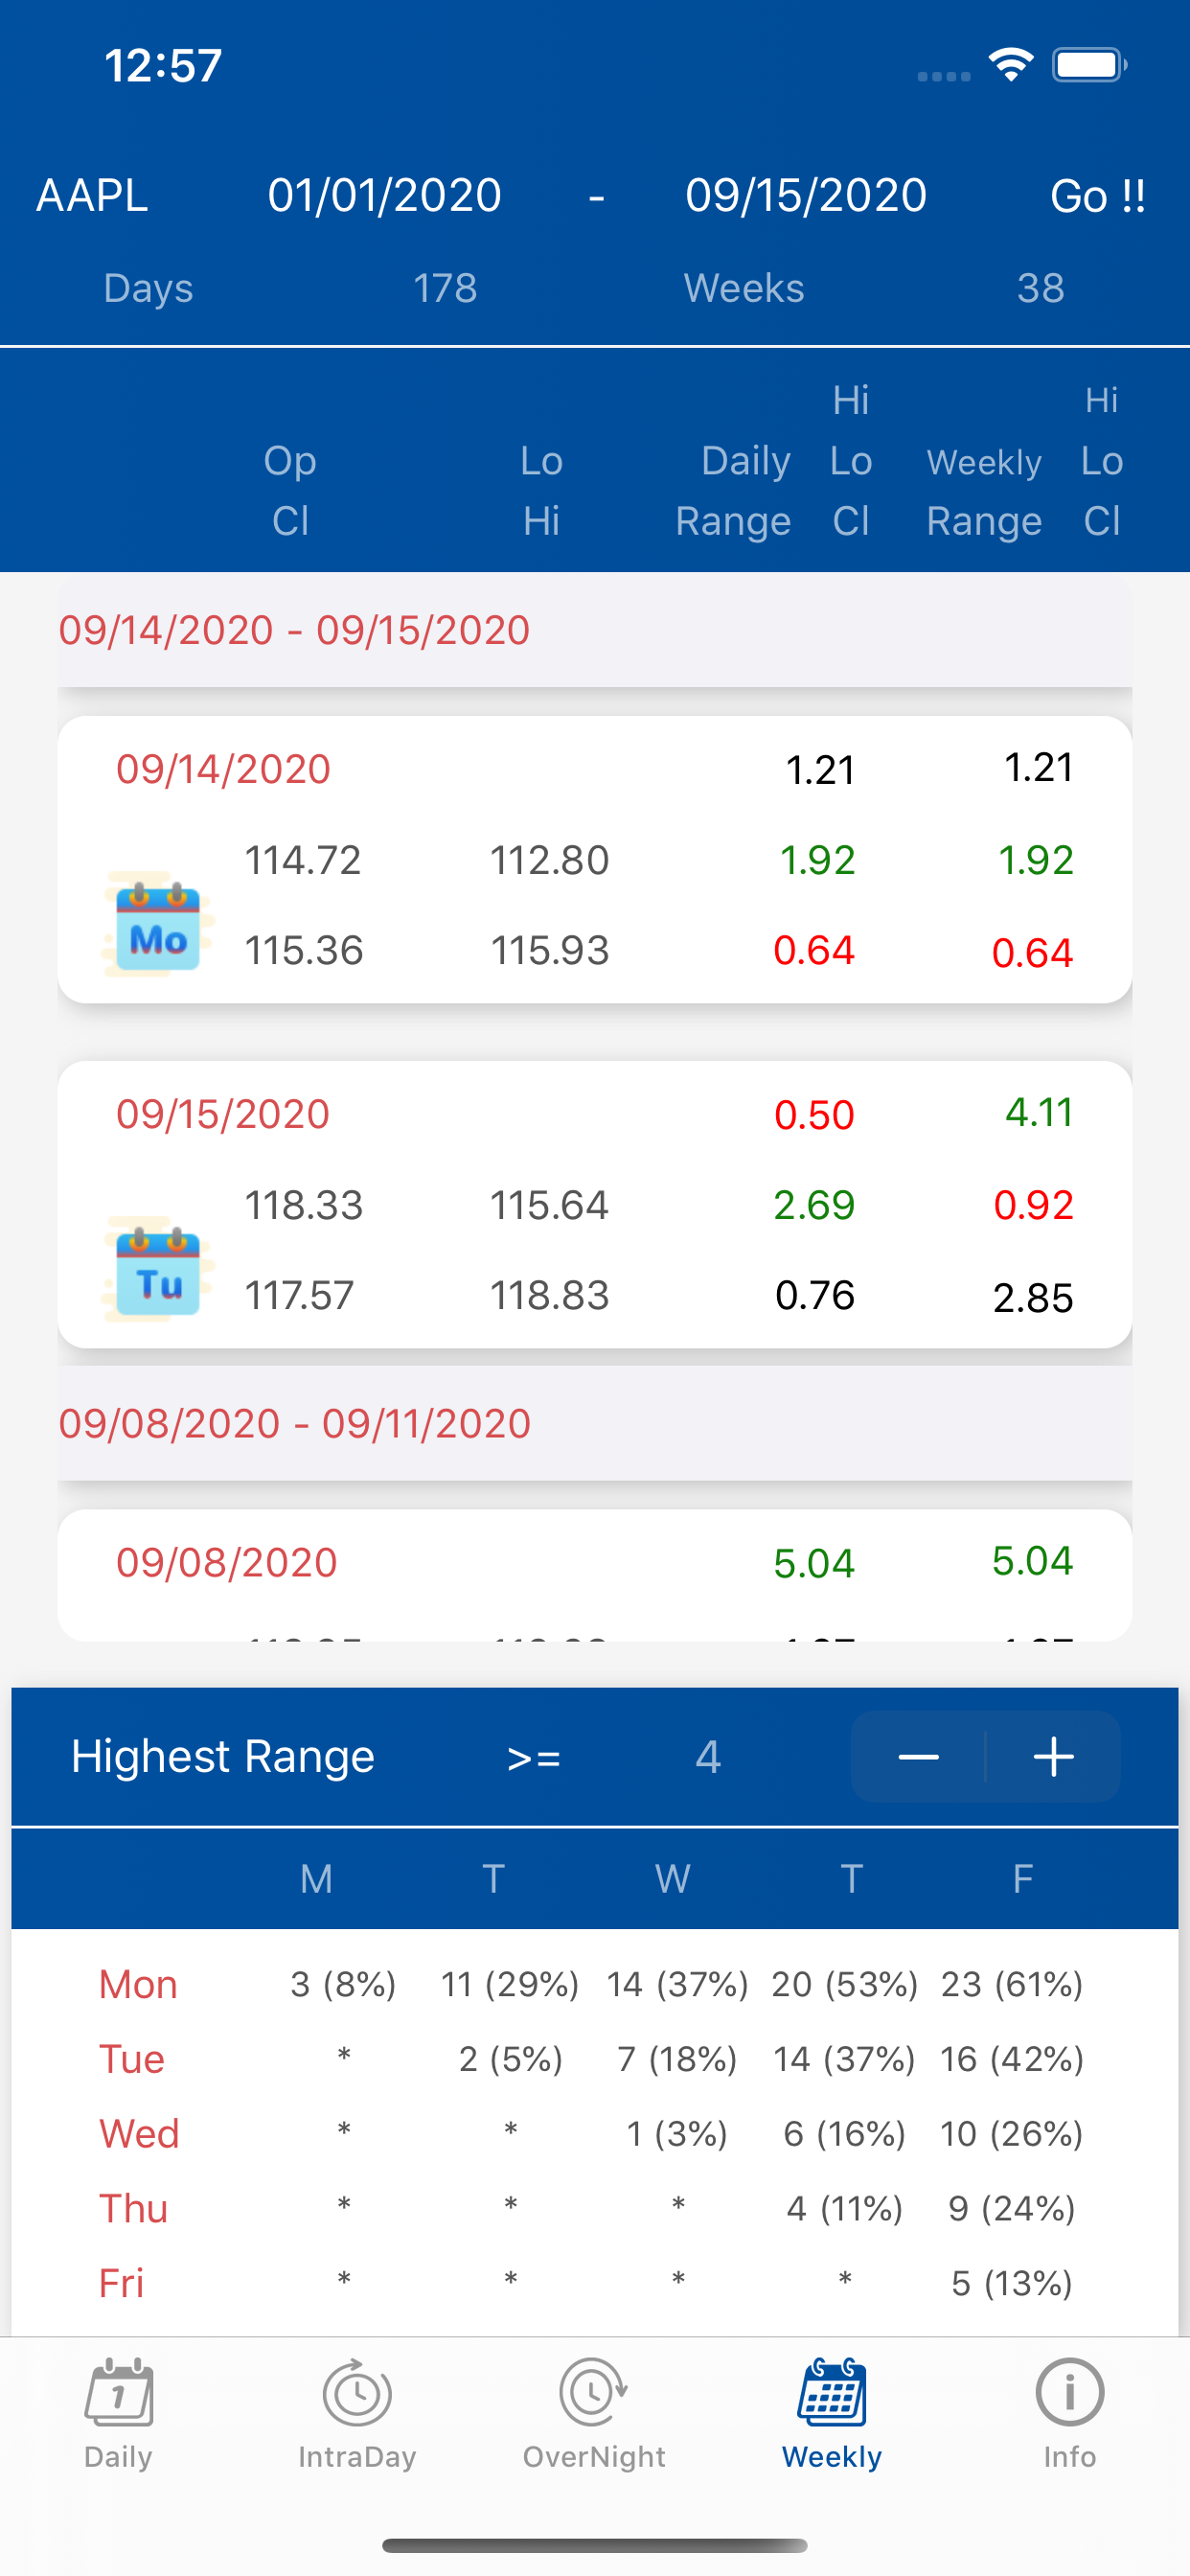Tap the high price 118.83

tap(549, 1296)
